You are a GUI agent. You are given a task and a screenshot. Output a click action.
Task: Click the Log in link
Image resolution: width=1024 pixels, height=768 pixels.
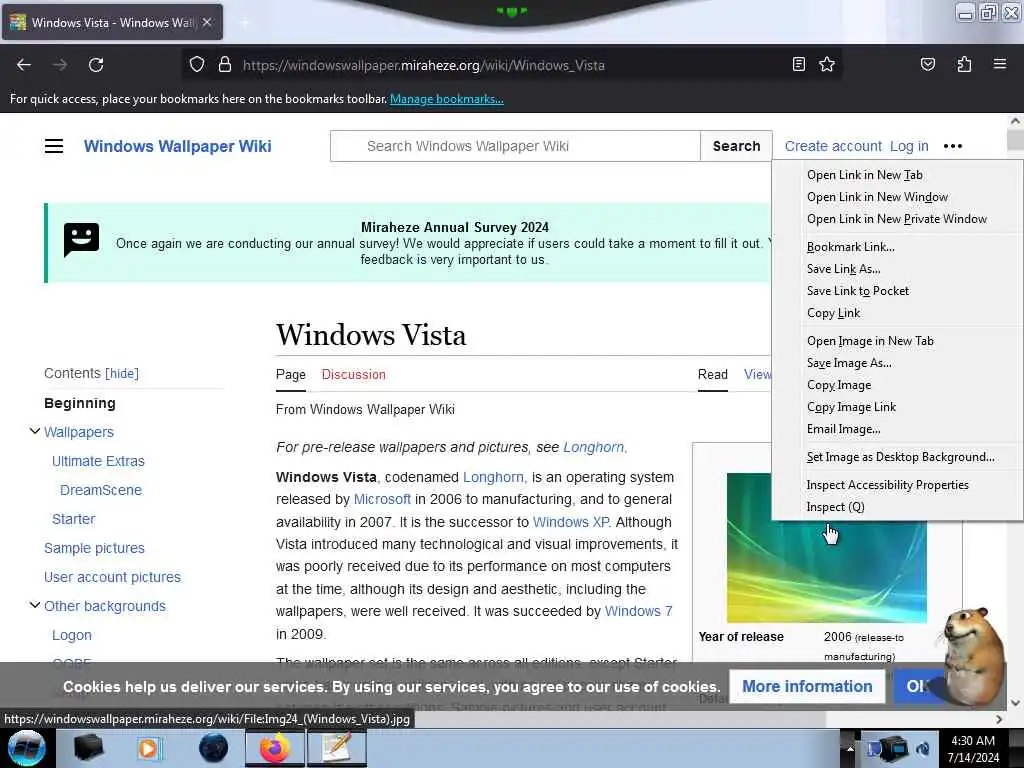click(x=909, y=146)
